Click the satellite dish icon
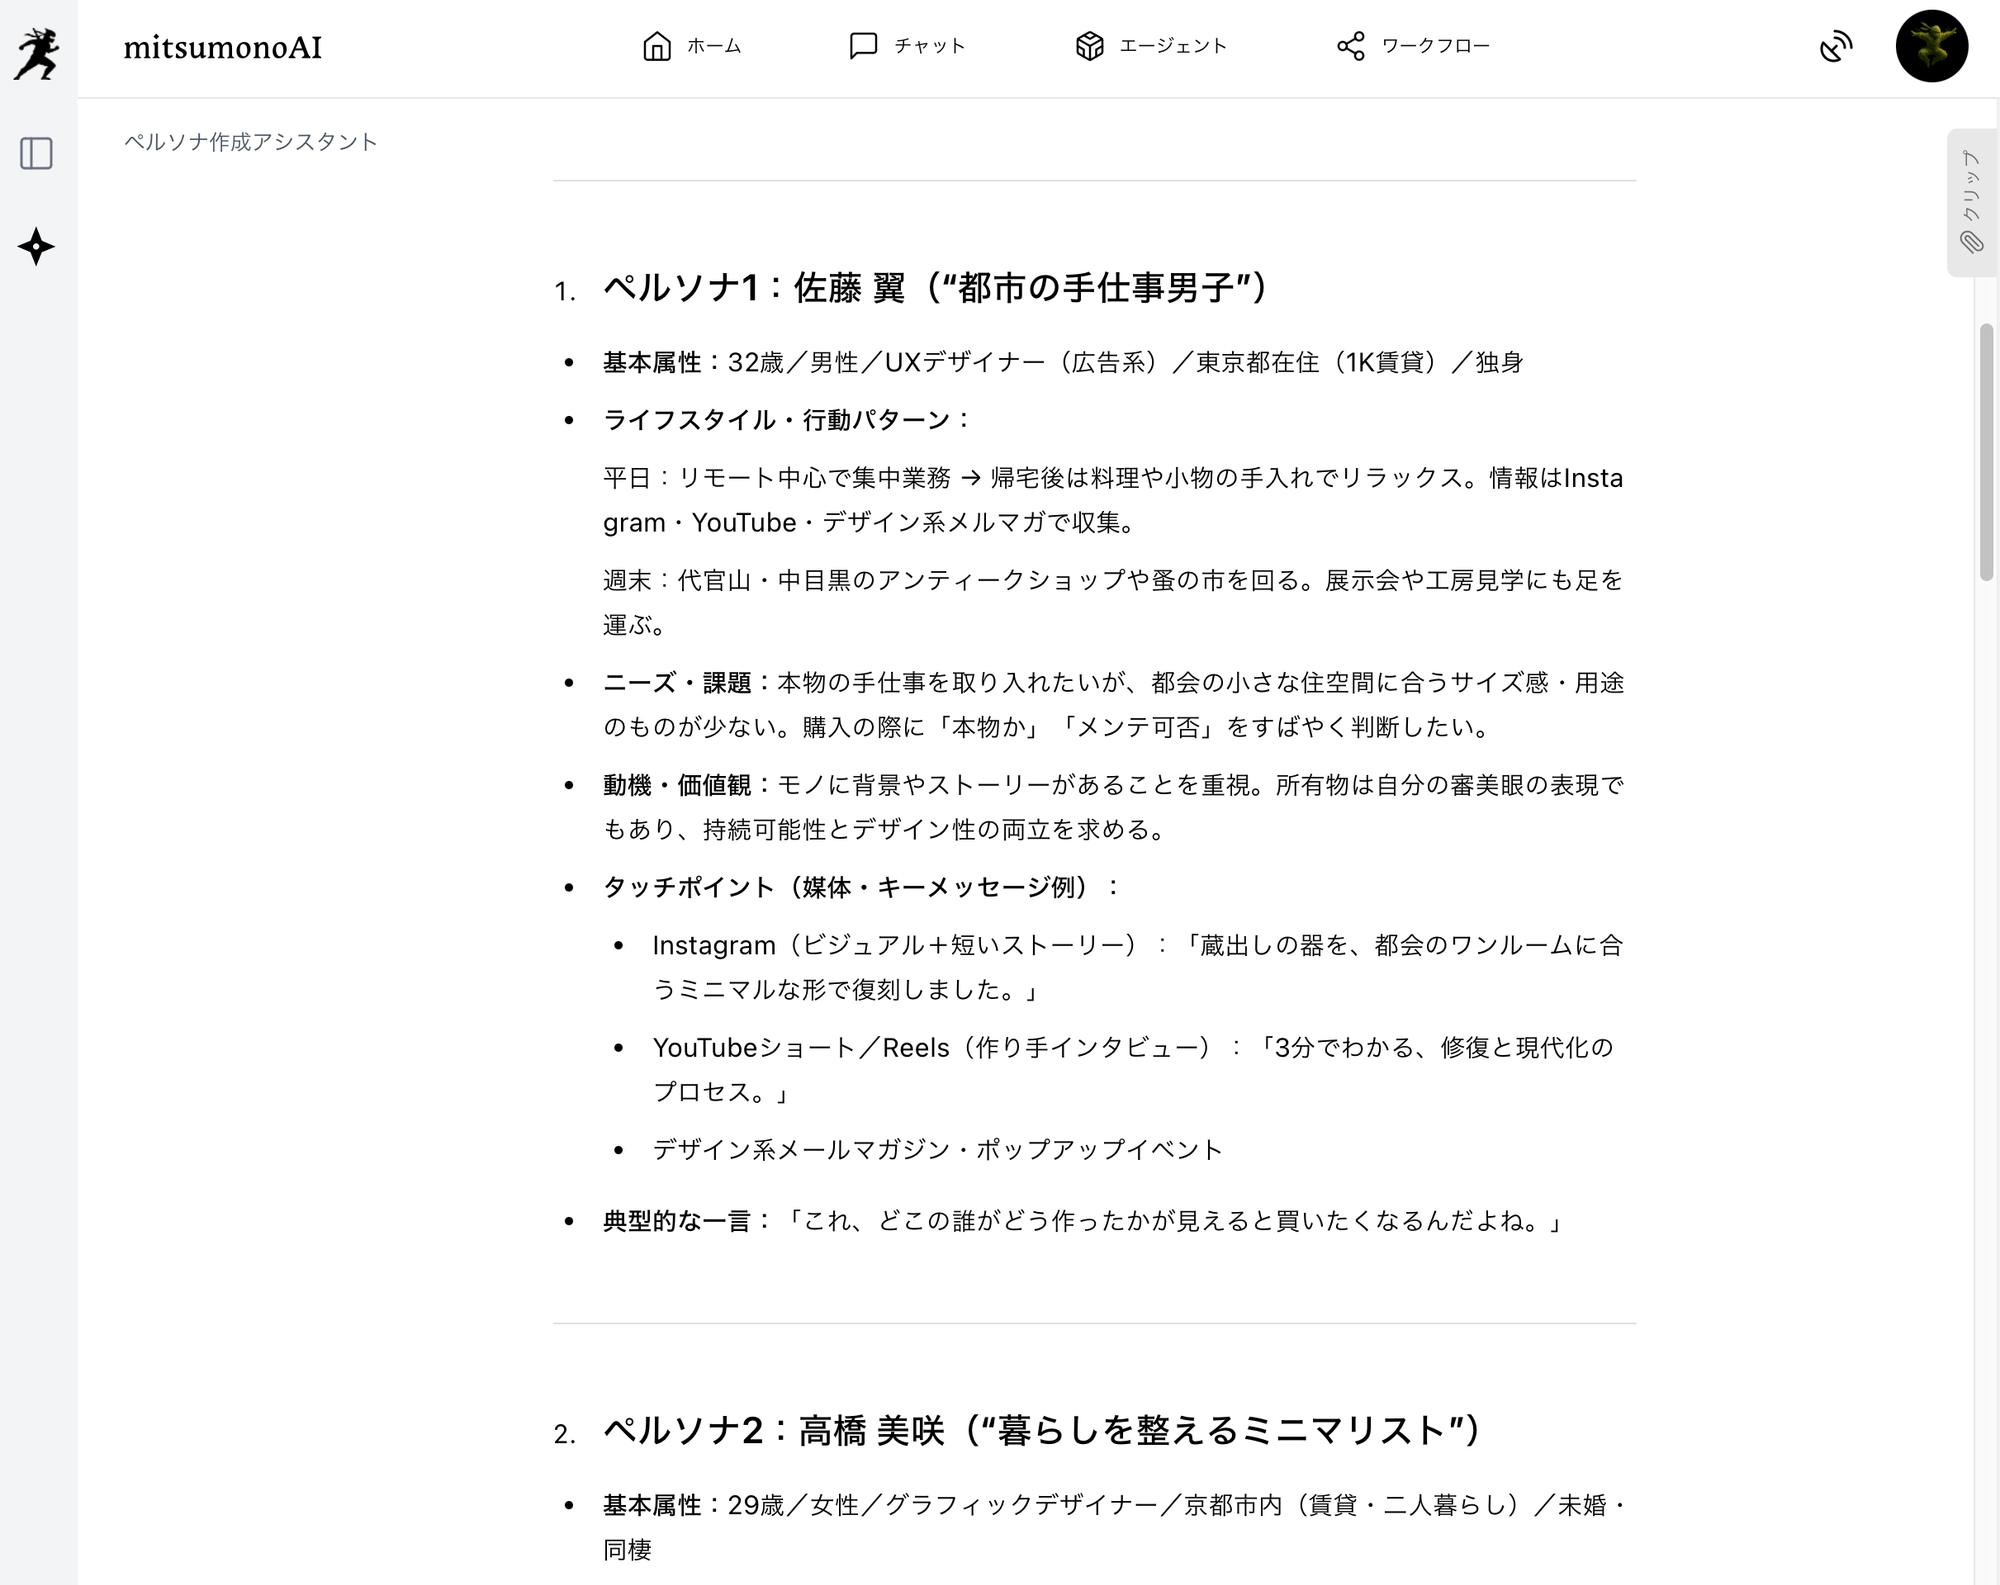The image size is (2000, 1585). [1835, 46]
